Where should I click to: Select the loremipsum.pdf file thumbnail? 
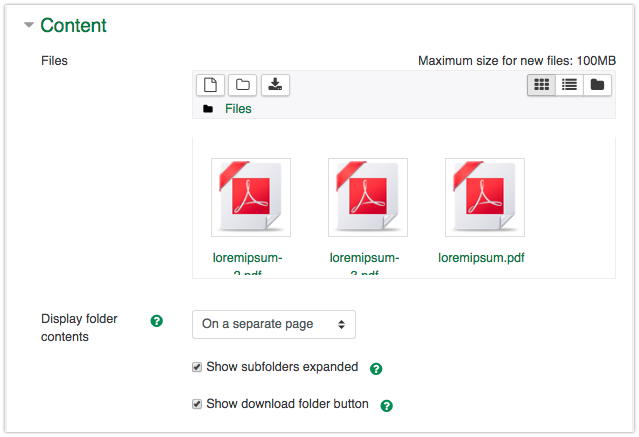[x=484, y=197]
